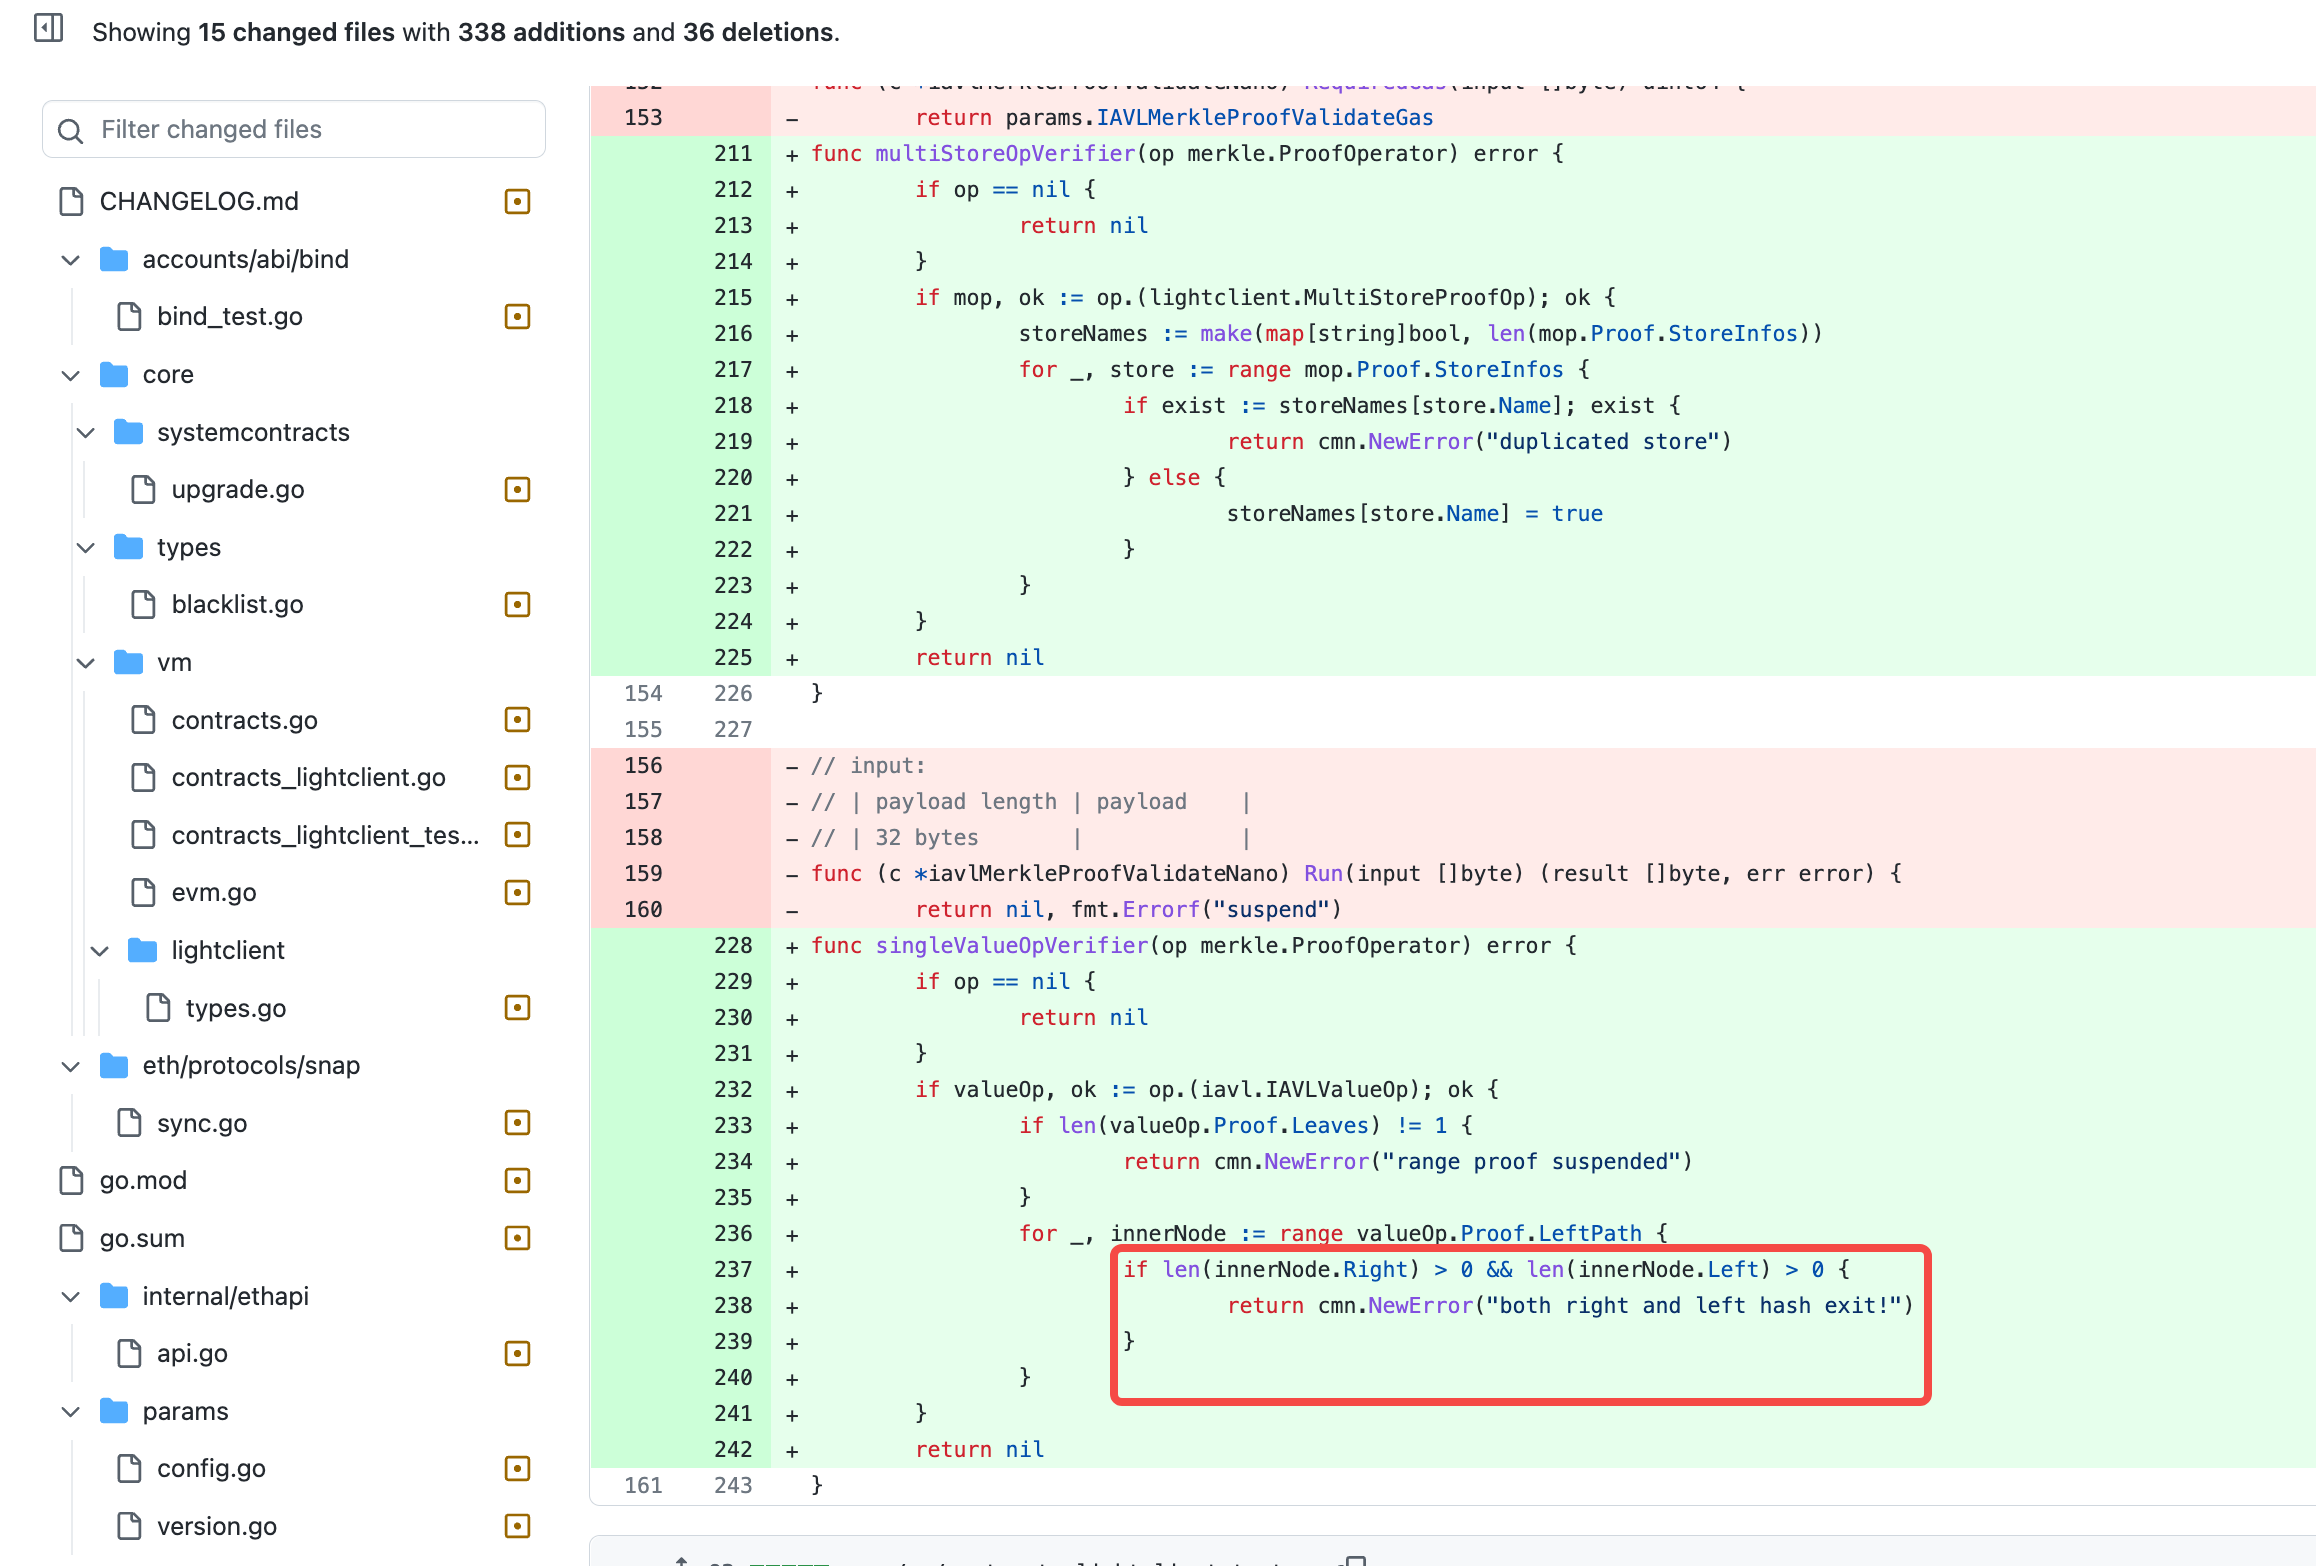
Task: Click the file icon for bind_test.go
Action: click(129, 316)
